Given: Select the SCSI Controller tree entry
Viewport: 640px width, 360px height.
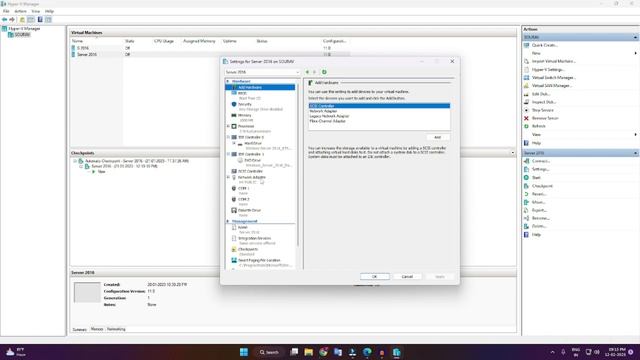Looking at the screenshot, I should pyautogui.click(x=250, y=171).
